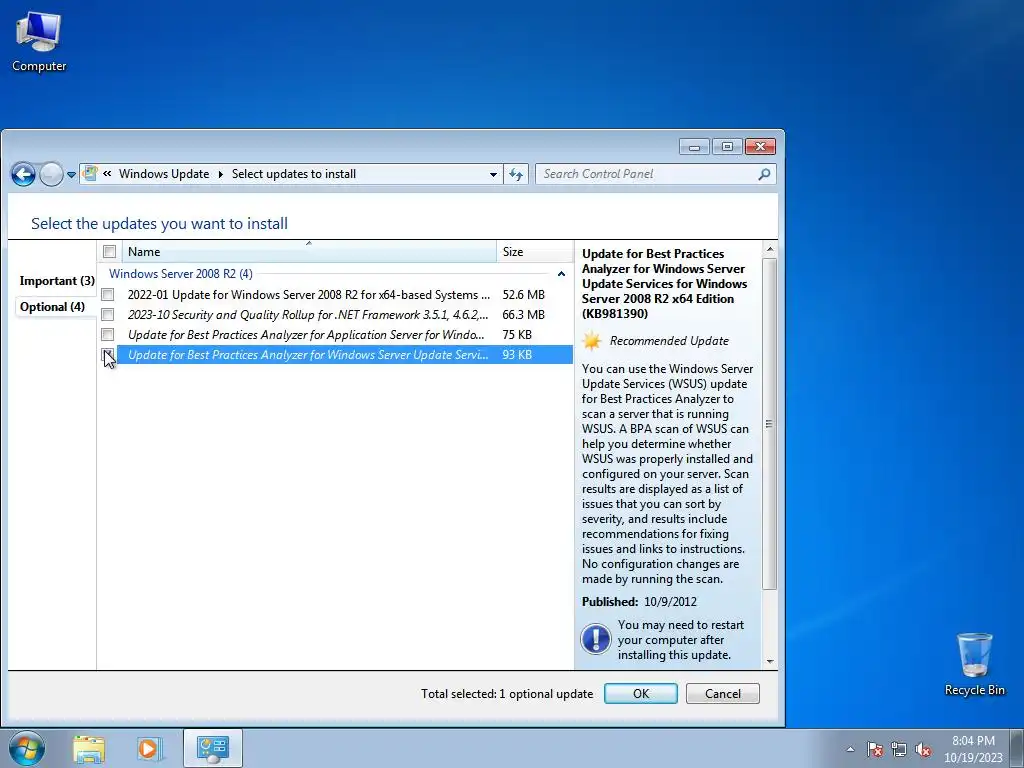Open Windows Explorer from the taskbar
Image resolution: width=1024 pixels, height=768 pixels.
point(89,749)
